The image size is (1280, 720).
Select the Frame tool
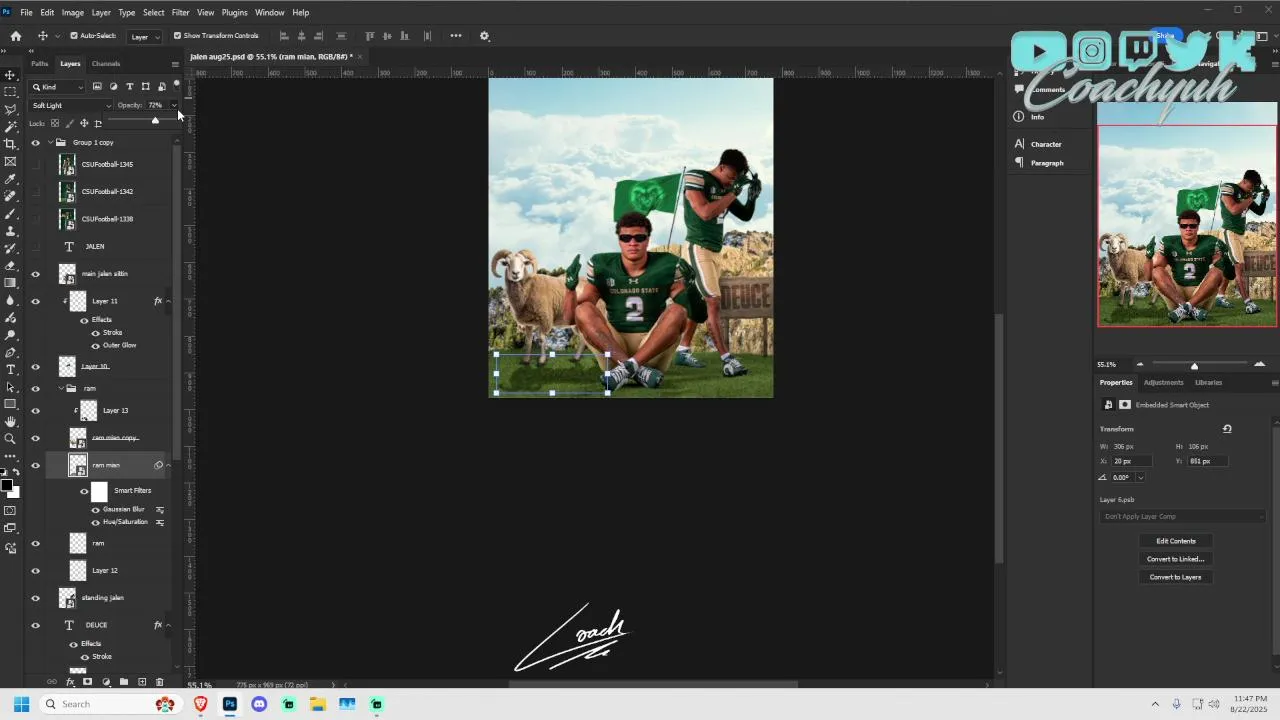10,161
